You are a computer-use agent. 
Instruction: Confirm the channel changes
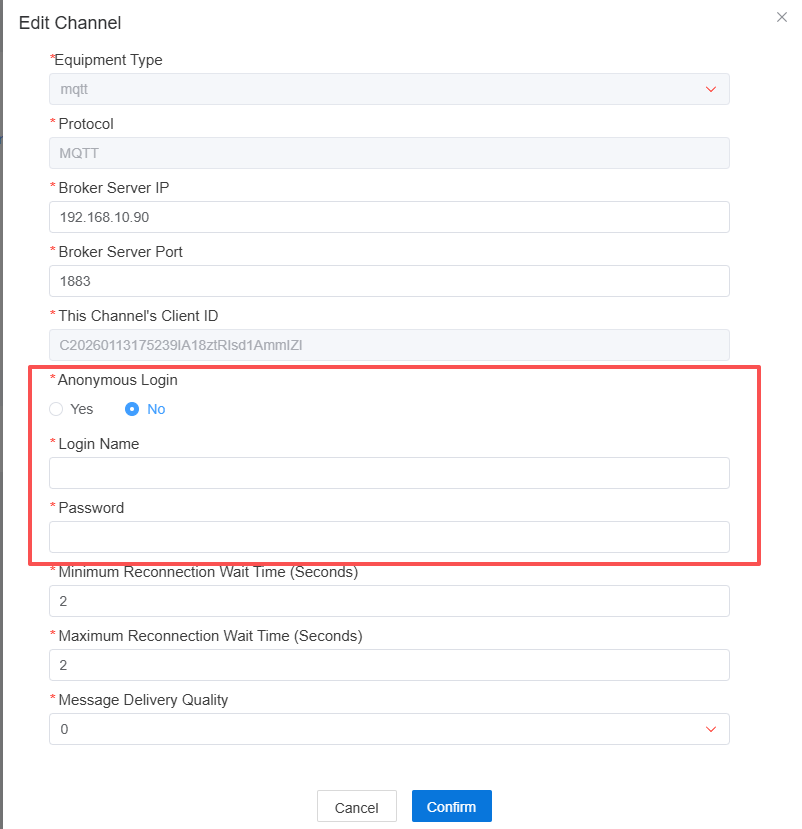pyautogui.click(x=451, y=807)
